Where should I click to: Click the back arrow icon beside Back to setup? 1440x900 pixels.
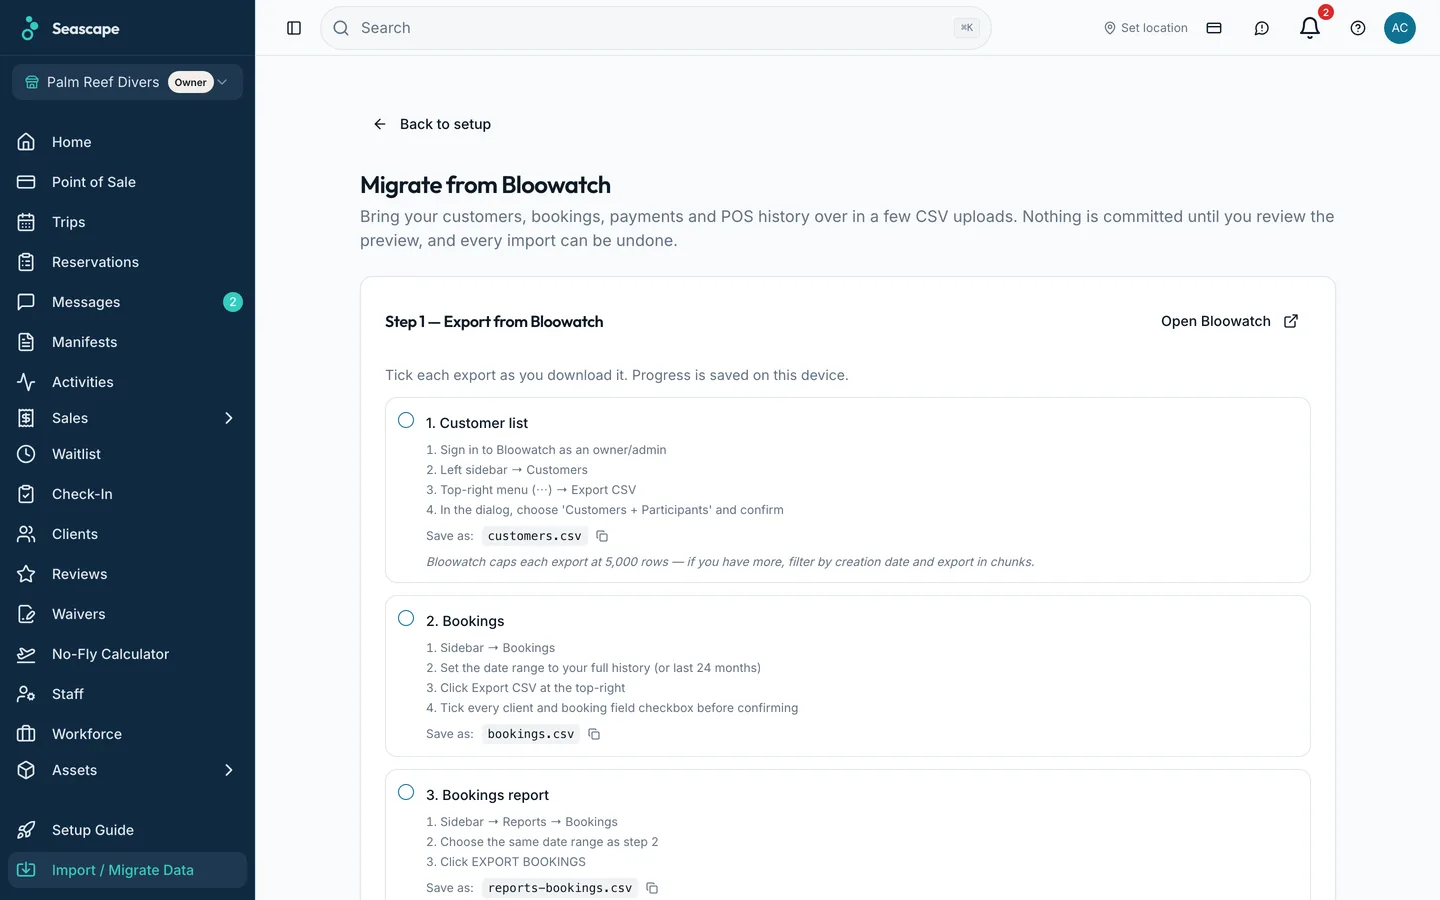[380, 124]
